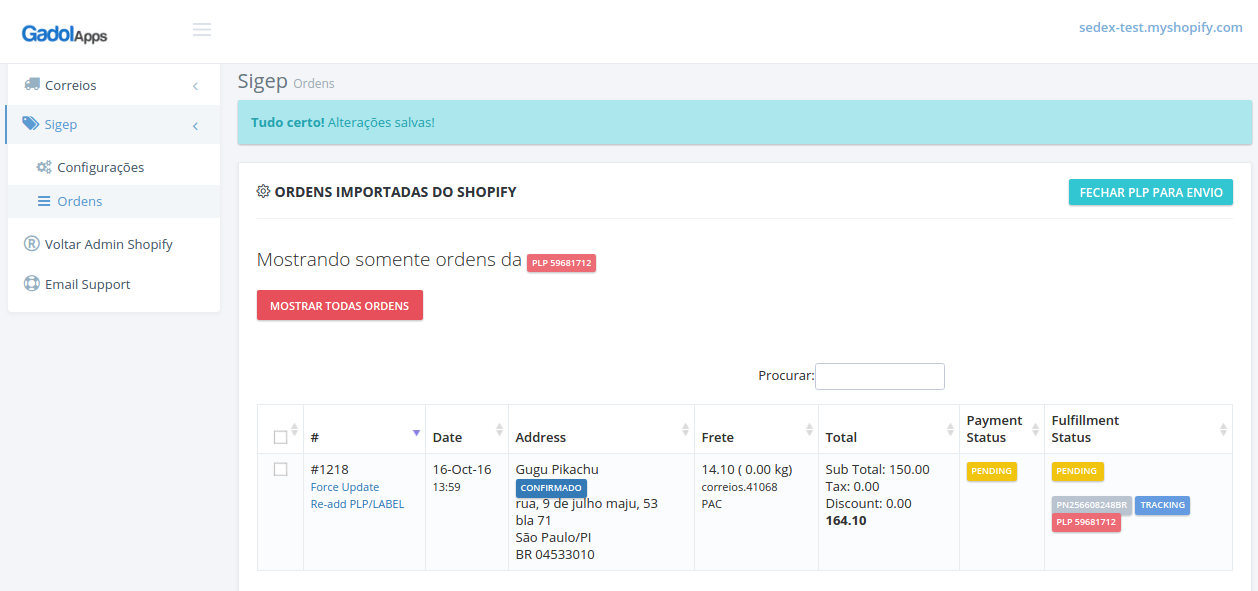Open sedex-test.myshopify.com store link
This screenshot has height=591, width=1258.
tap(1161, 28)
